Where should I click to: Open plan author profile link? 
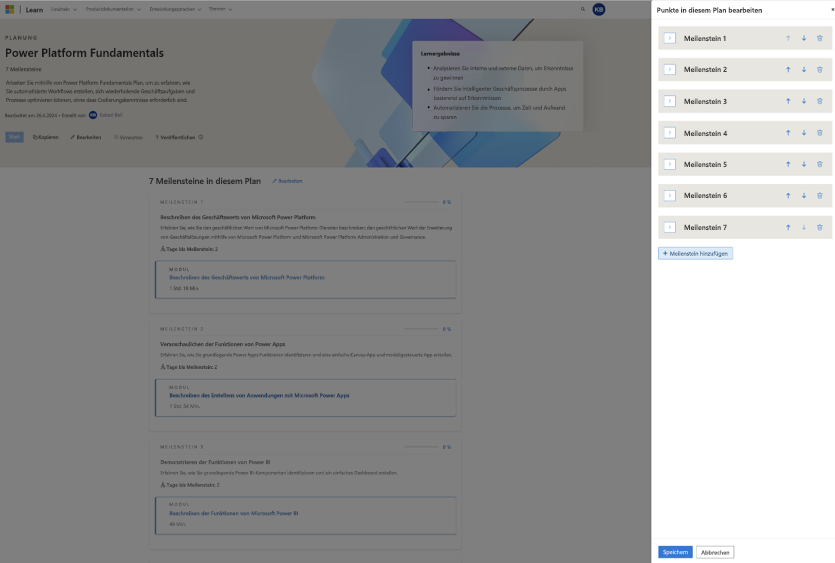pyautogui.click(x=111, y=115)
